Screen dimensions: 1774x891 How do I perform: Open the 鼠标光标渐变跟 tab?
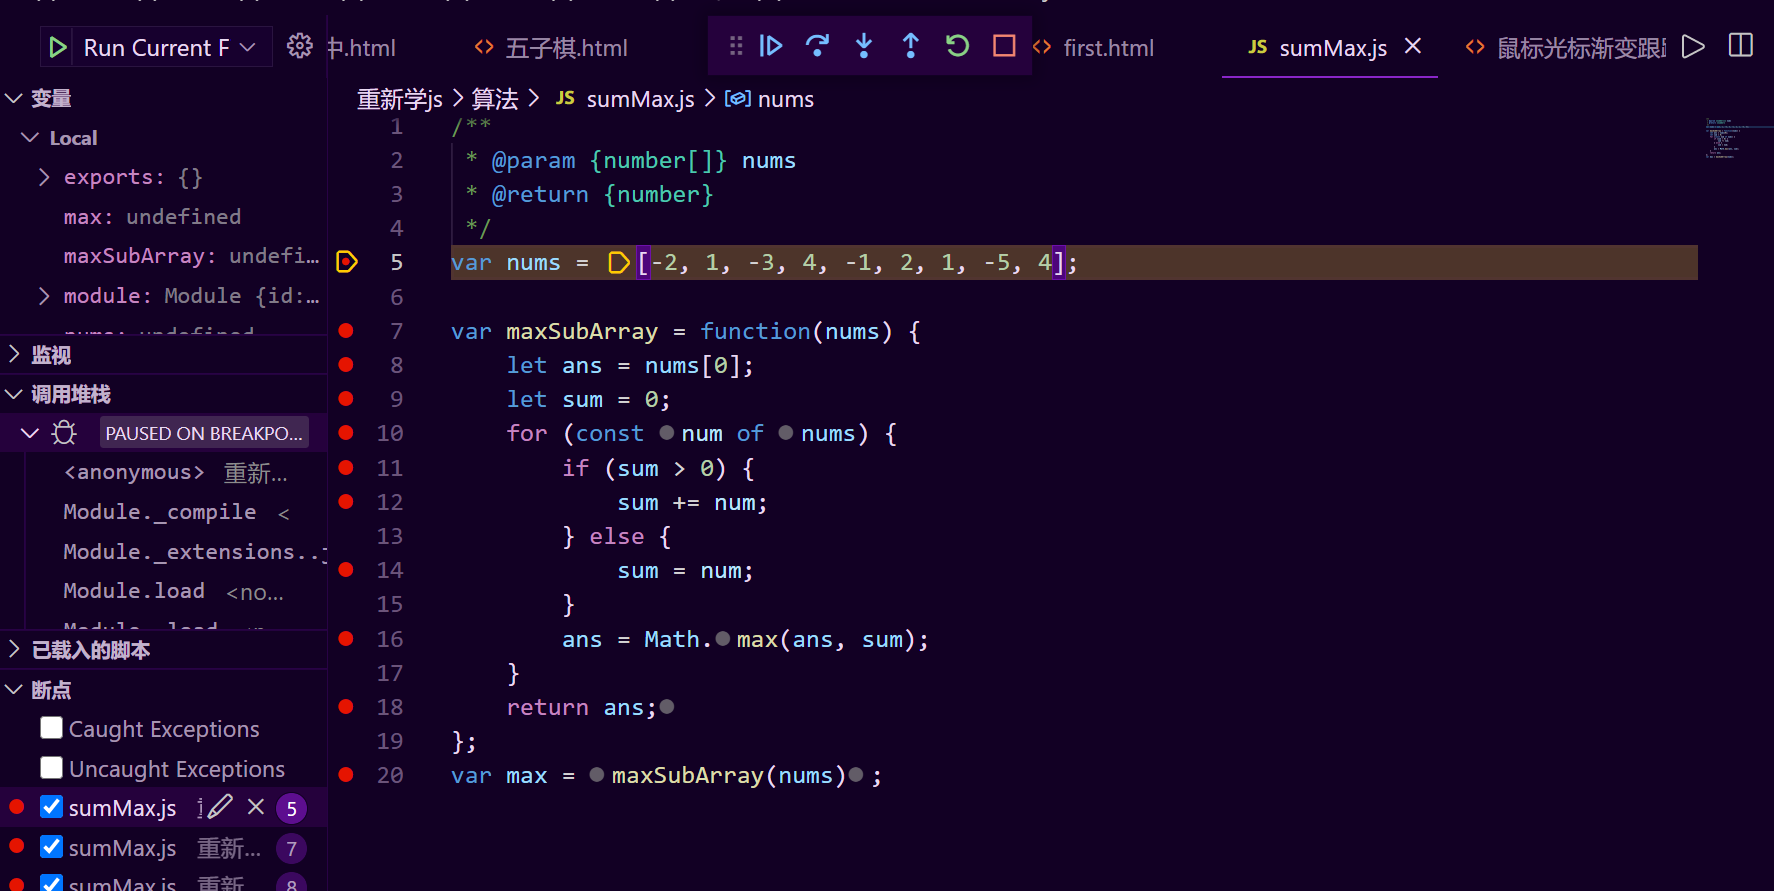pyautogui.click(x=1565, y=47)
